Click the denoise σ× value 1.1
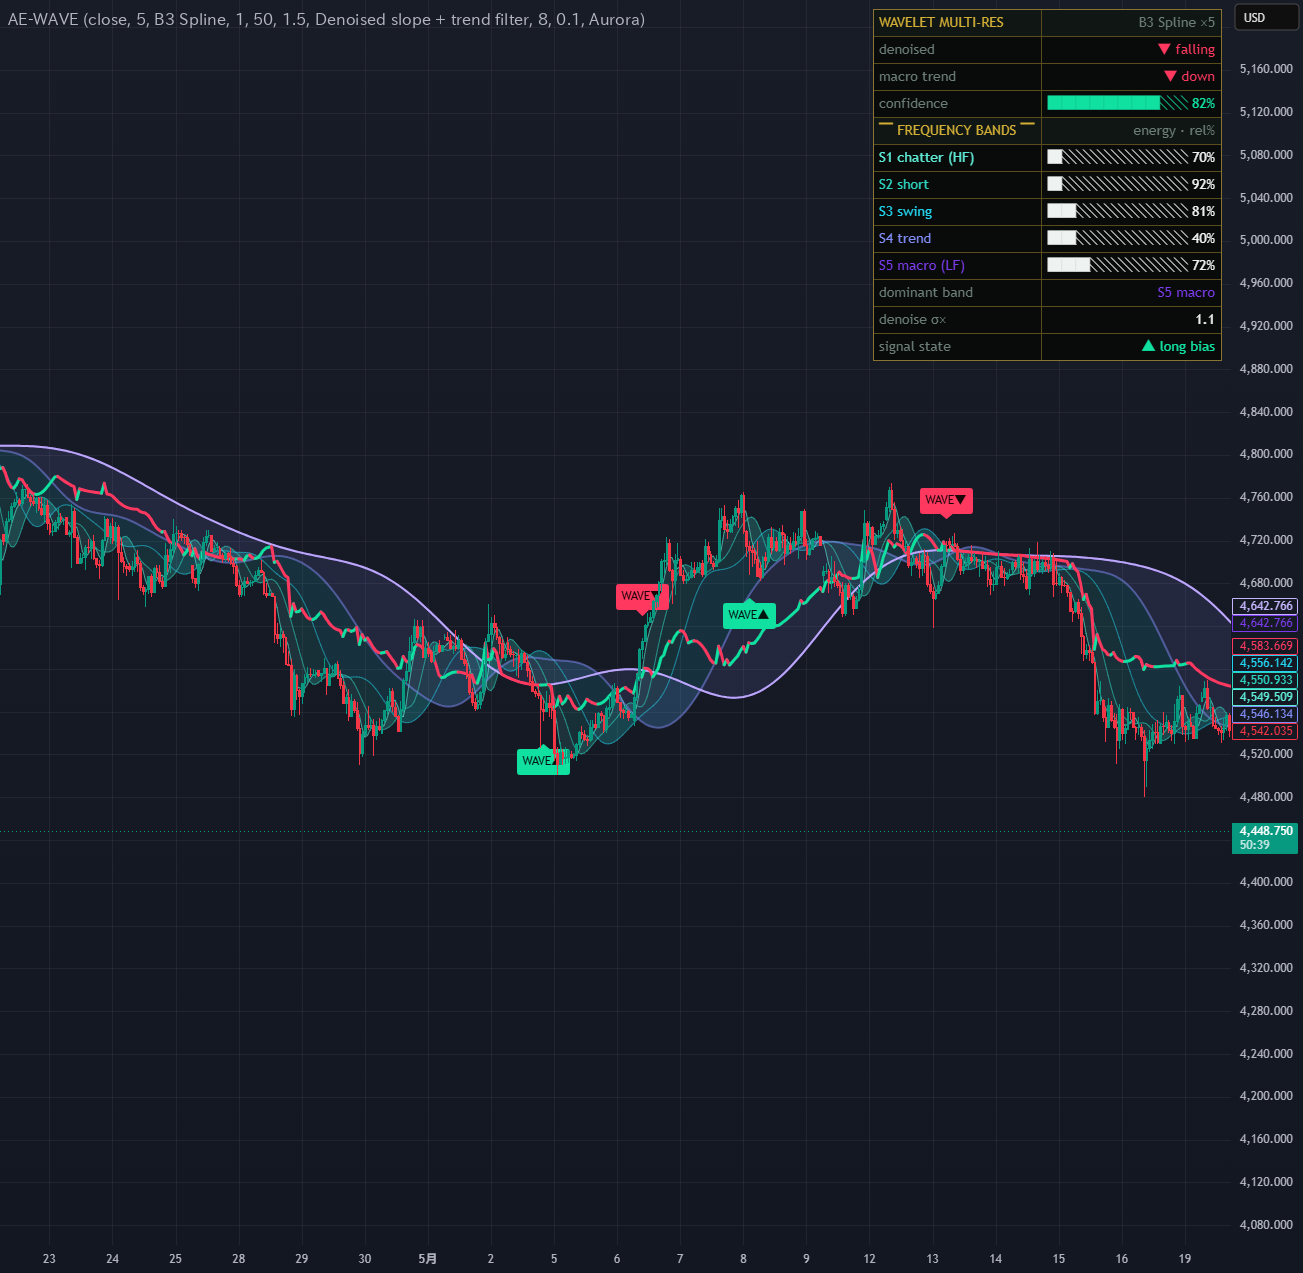This screenshot has height=1273, width=1303. (x=1205, y=319)
